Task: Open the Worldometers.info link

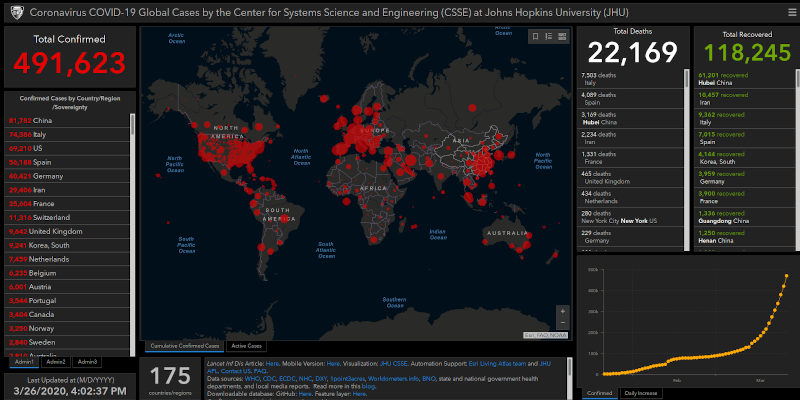Action: (x=393, y=379)
